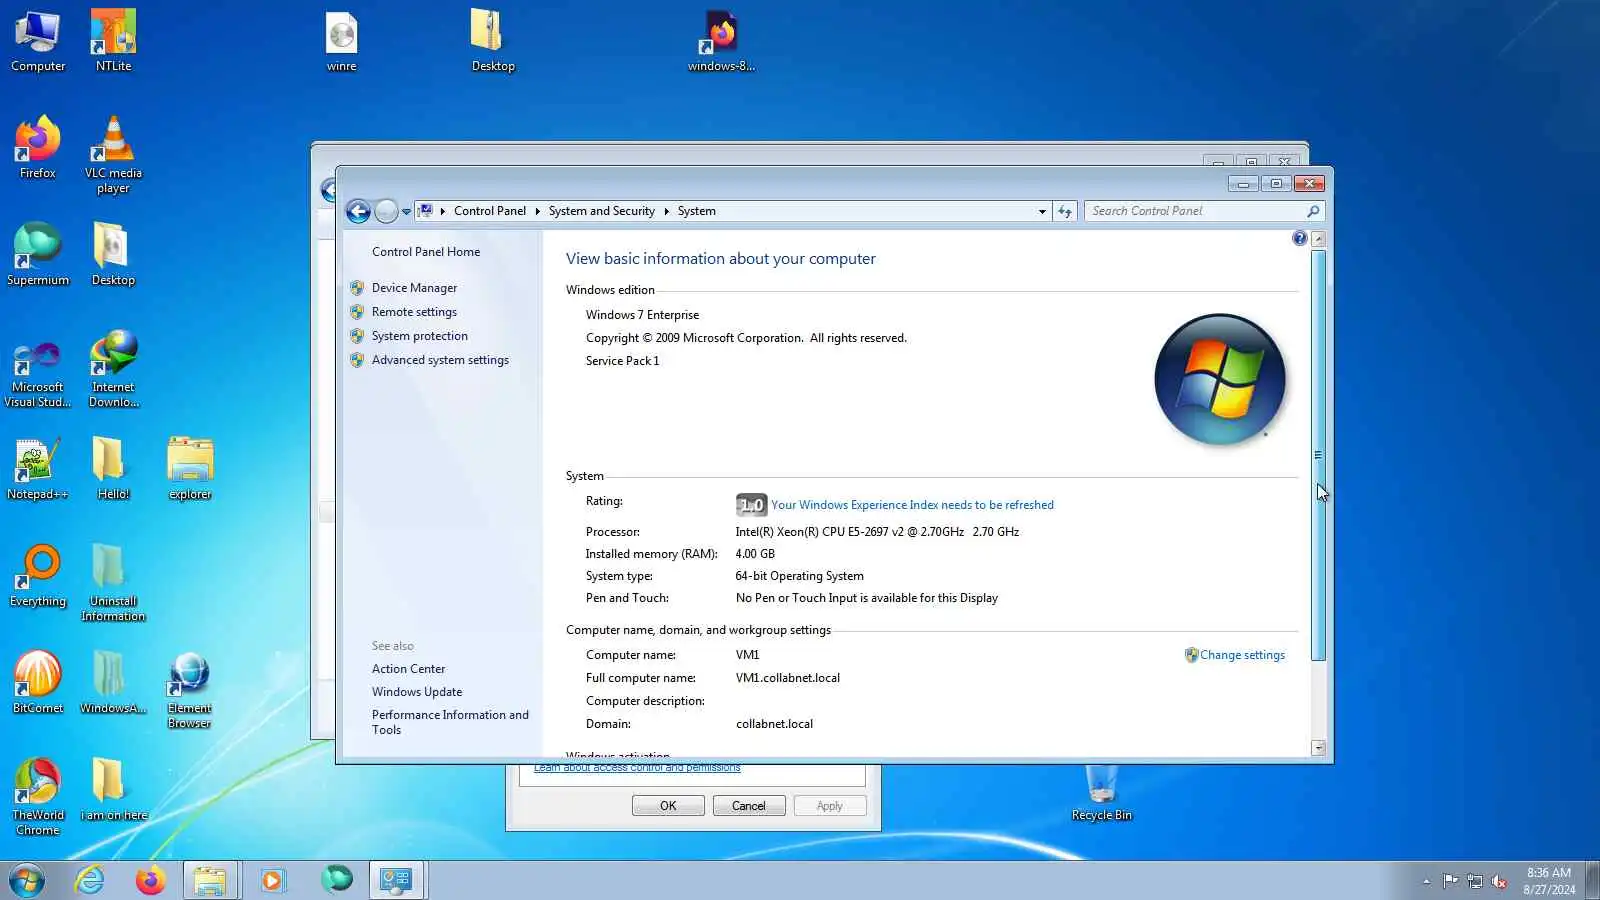This screenshot has width=1600, height=900.
Task: Open Action Center under See also
Action: pos(408,669)
